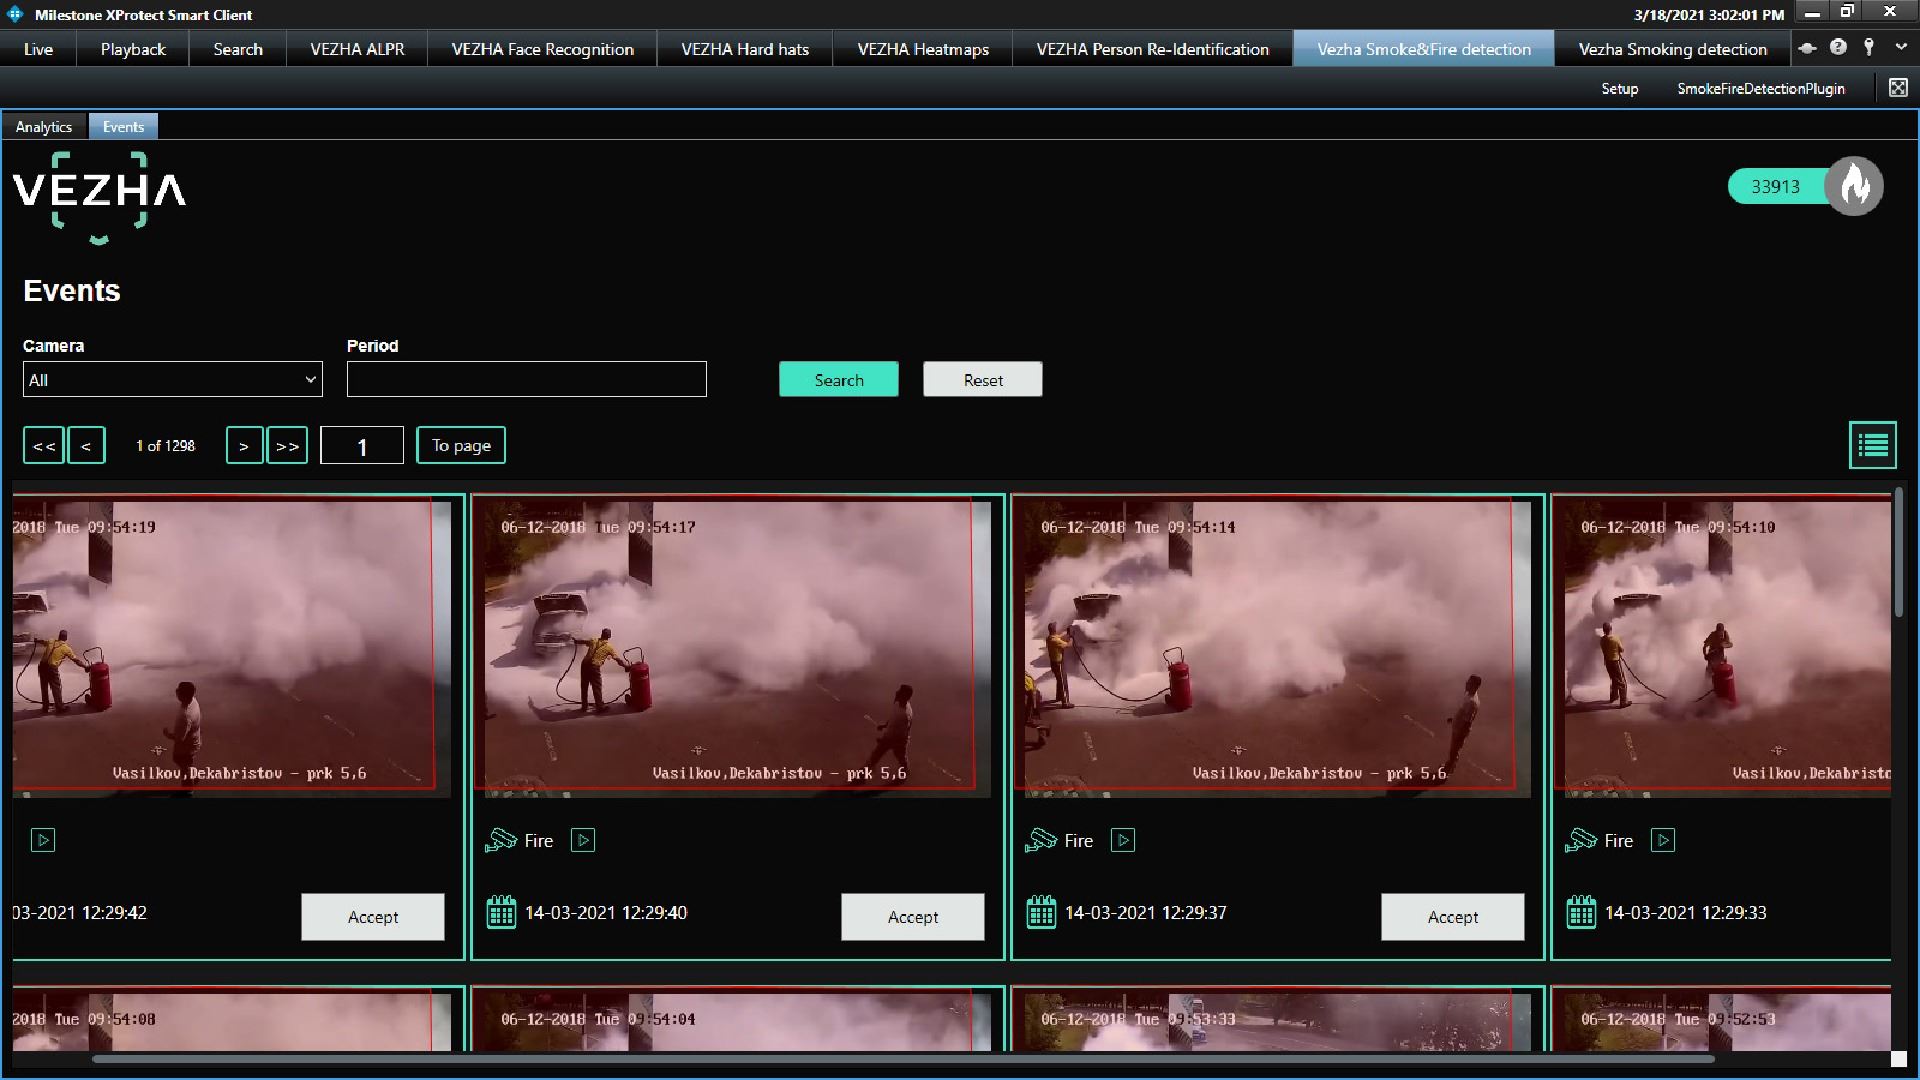Click the '1 of 1298' page indicator
This screenshot has height=1080, width=1920.
pyautogui.click(x=166, y=445)
